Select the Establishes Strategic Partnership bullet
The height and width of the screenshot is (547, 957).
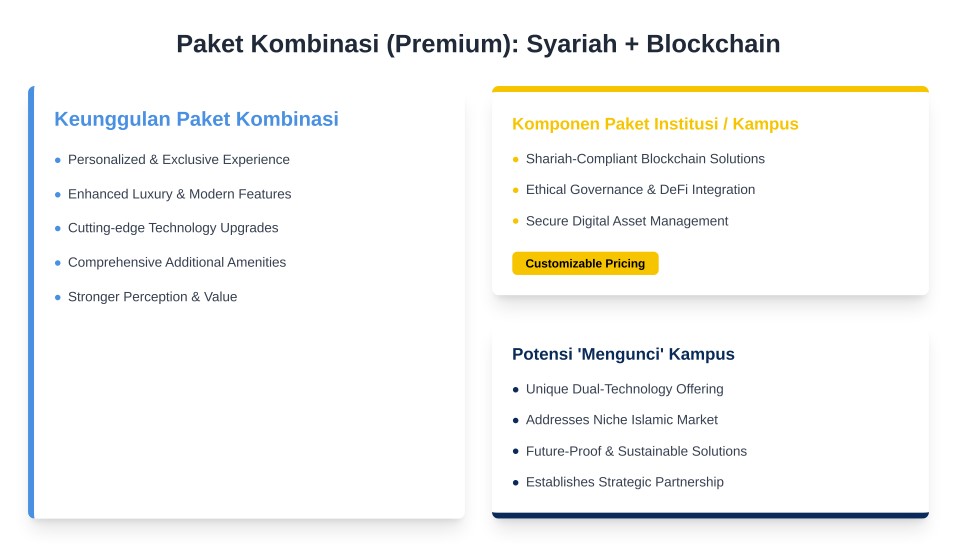pos(624,482)
